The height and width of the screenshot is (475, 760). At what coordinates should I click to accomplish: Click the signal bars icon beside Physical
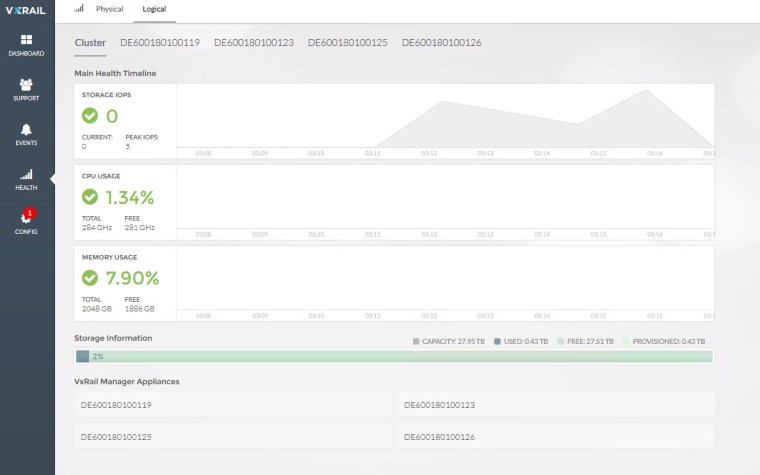pyautogui.click(x=80, y=8)
